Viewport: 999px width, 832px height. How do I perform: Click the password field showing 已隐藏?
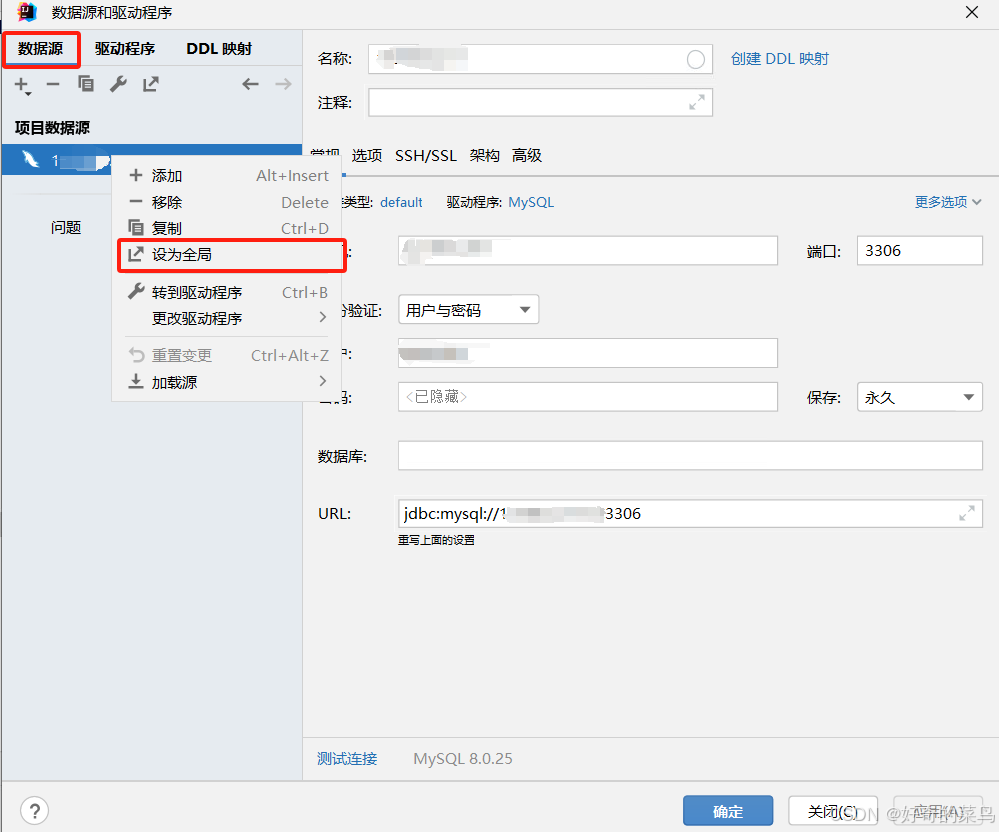(x=588, y=397)
